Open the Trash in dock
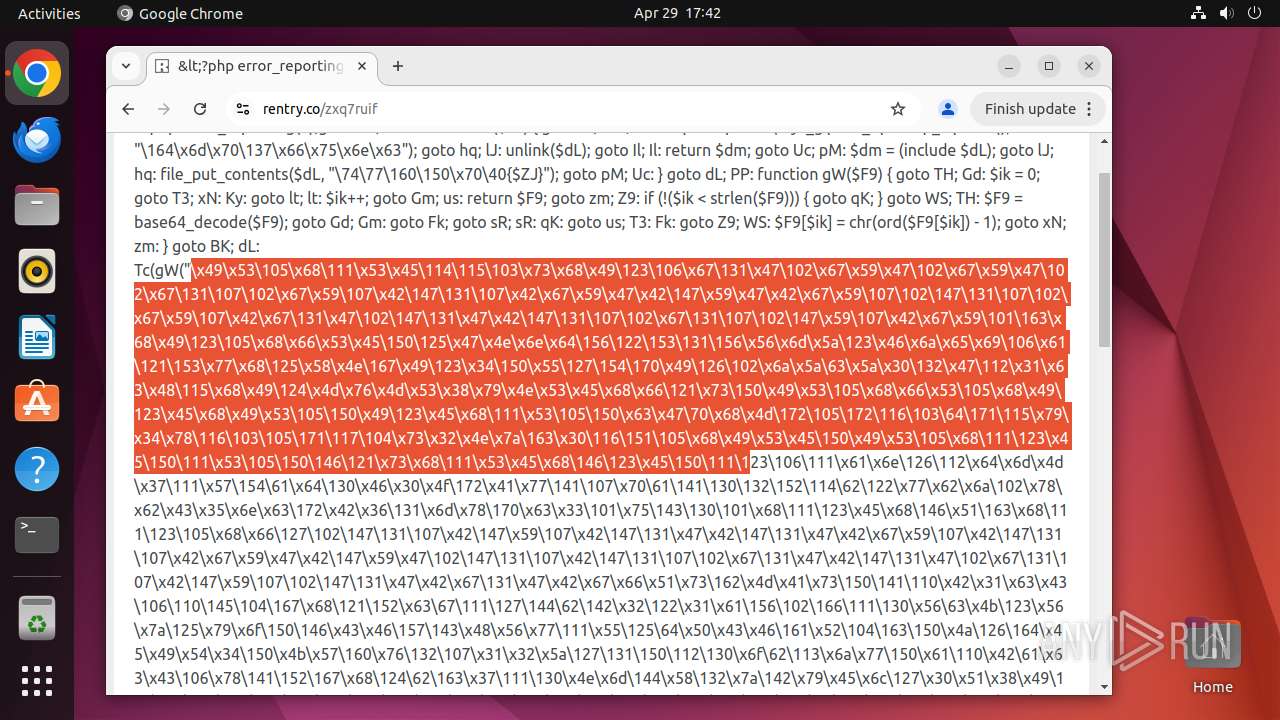 click(37, 618)
